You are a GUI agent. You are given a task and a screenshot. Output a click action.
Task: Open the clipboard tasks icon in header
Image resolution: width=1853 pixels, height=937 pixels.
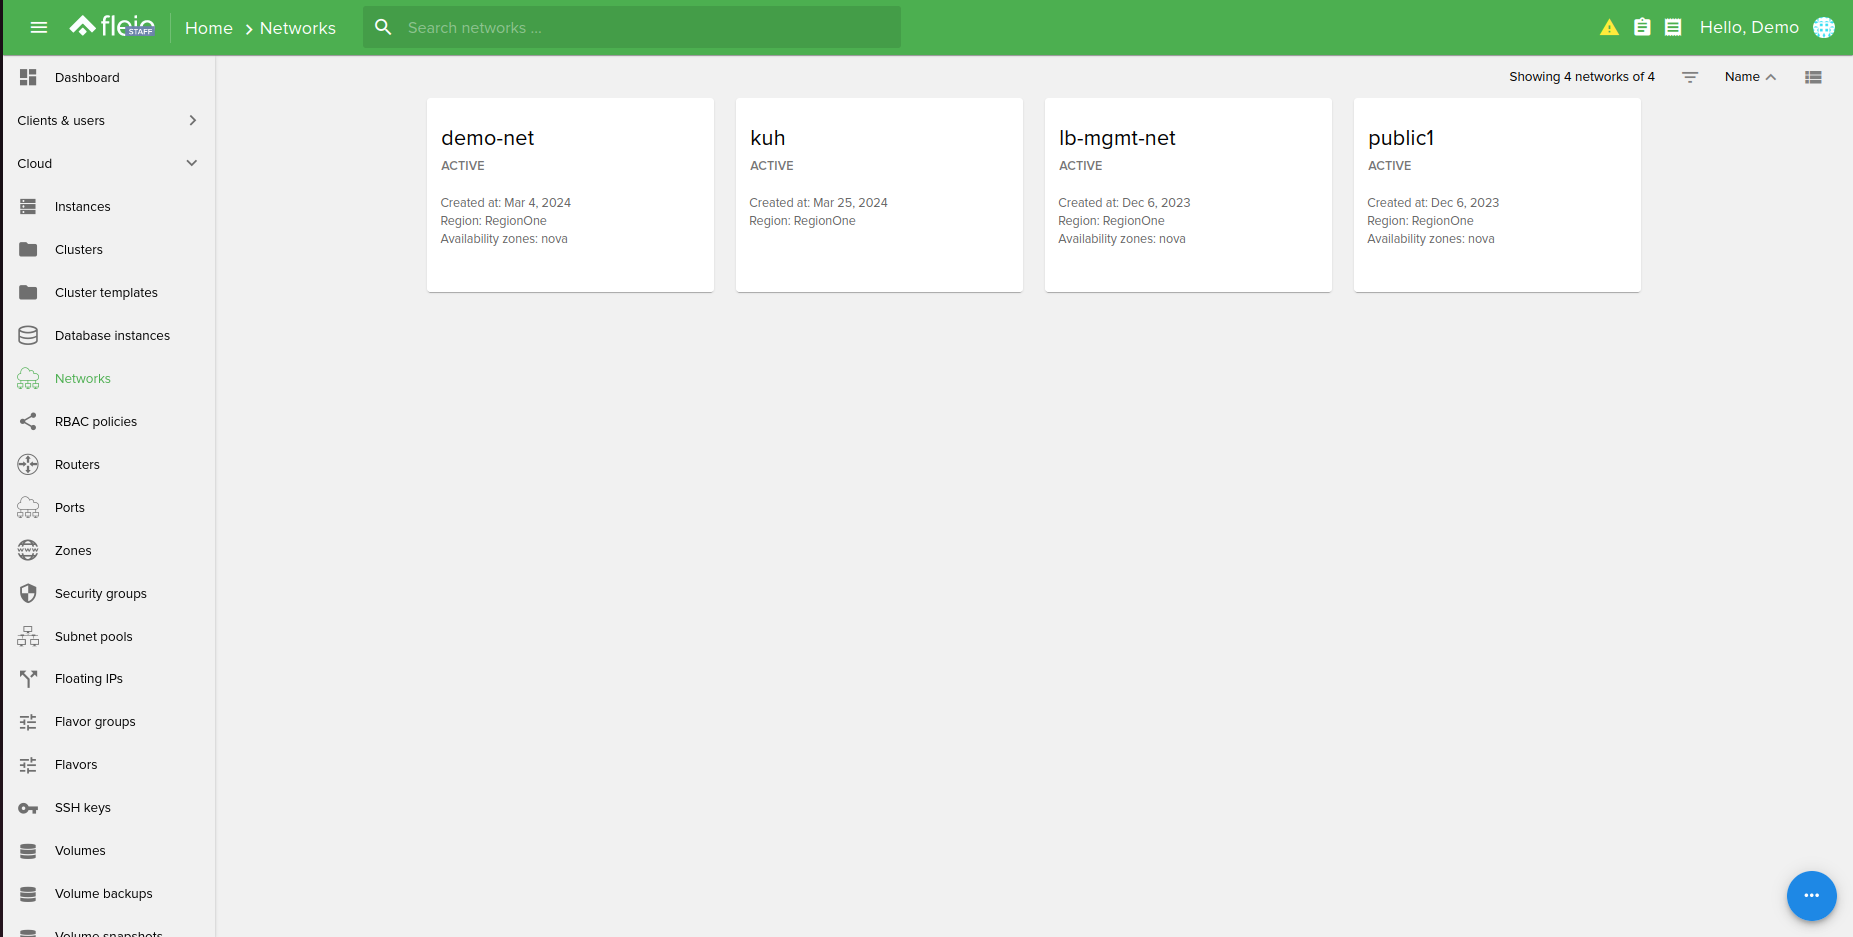point(1641,27)
